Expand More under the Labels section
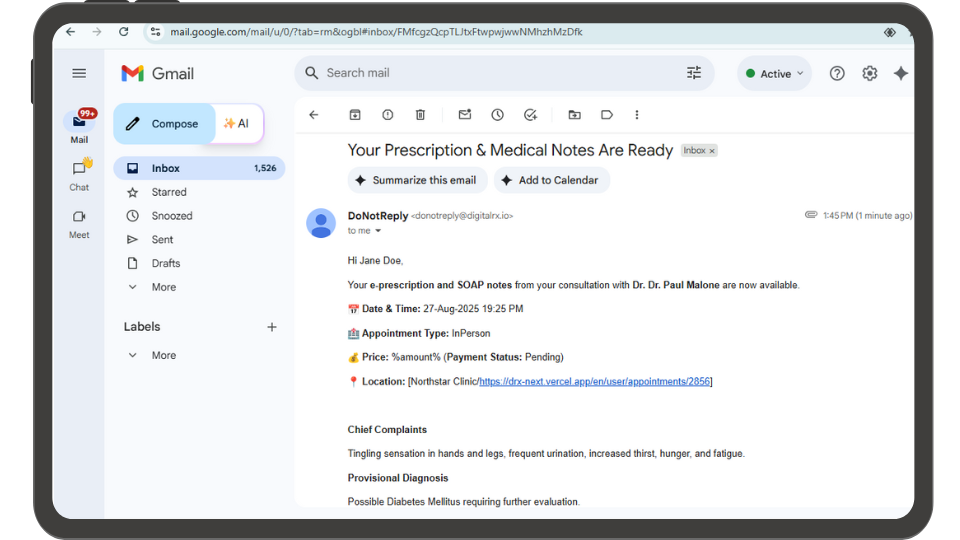 (163, 355)
